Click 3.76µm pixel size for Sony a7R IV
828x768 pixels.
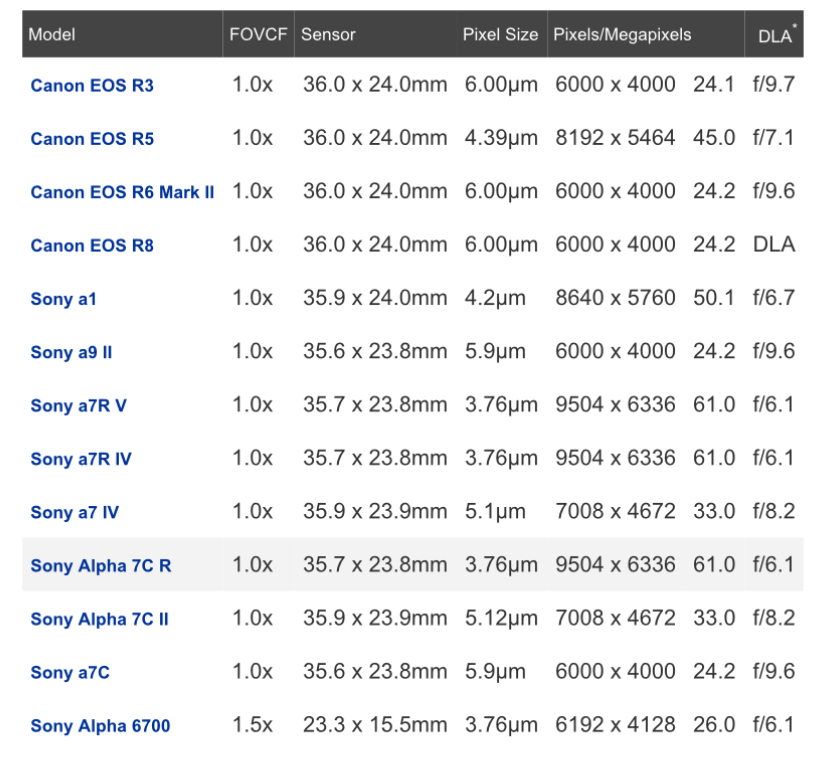coord(501,458)
